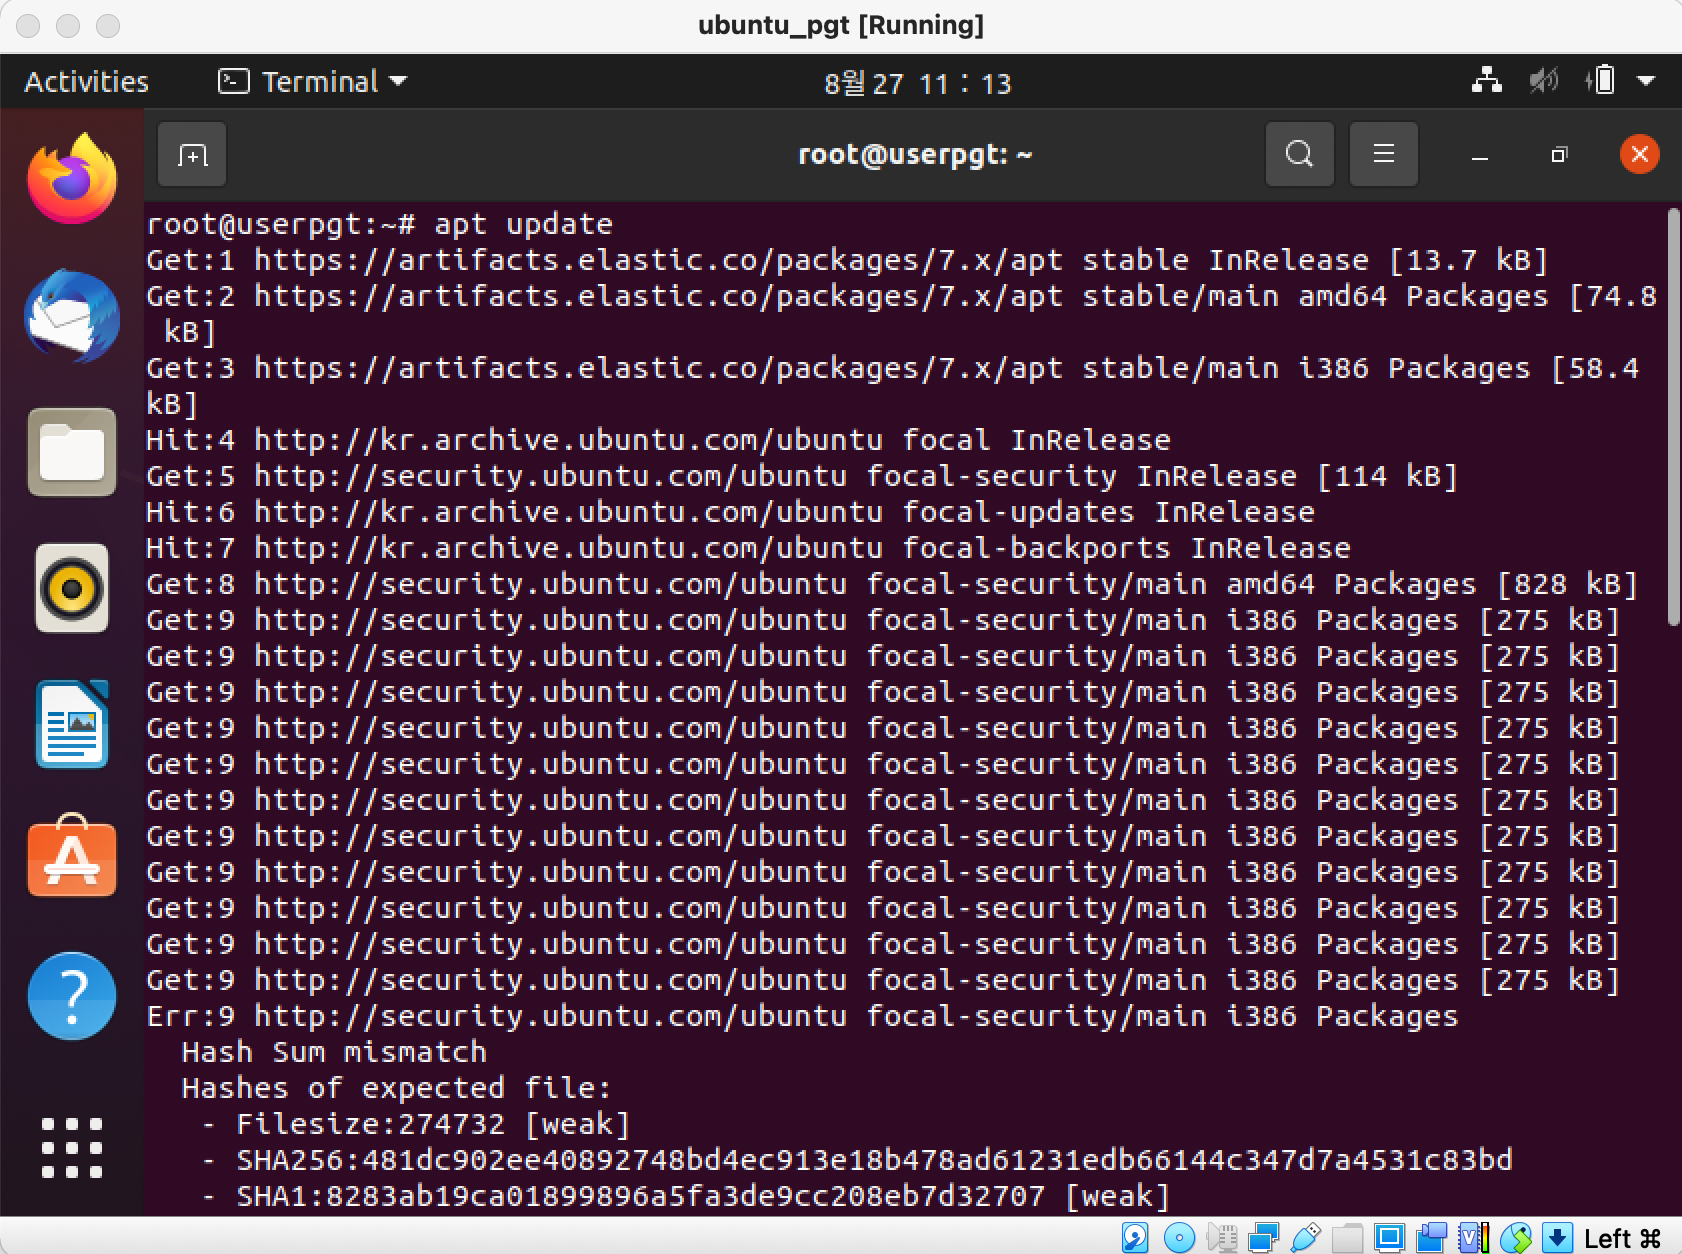
Task: Expand the system menu arrow in top bar
Action: point(1646,81)
